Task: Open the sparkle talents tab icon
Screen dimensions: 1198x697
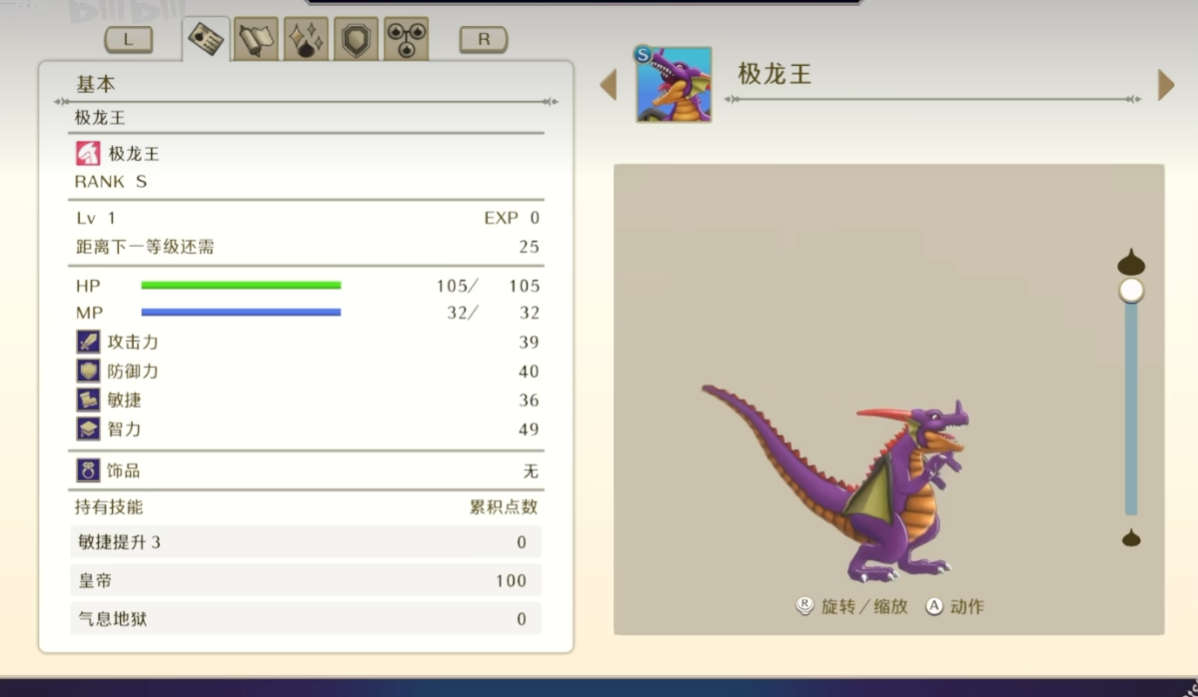Action: [x=306, y=40]
